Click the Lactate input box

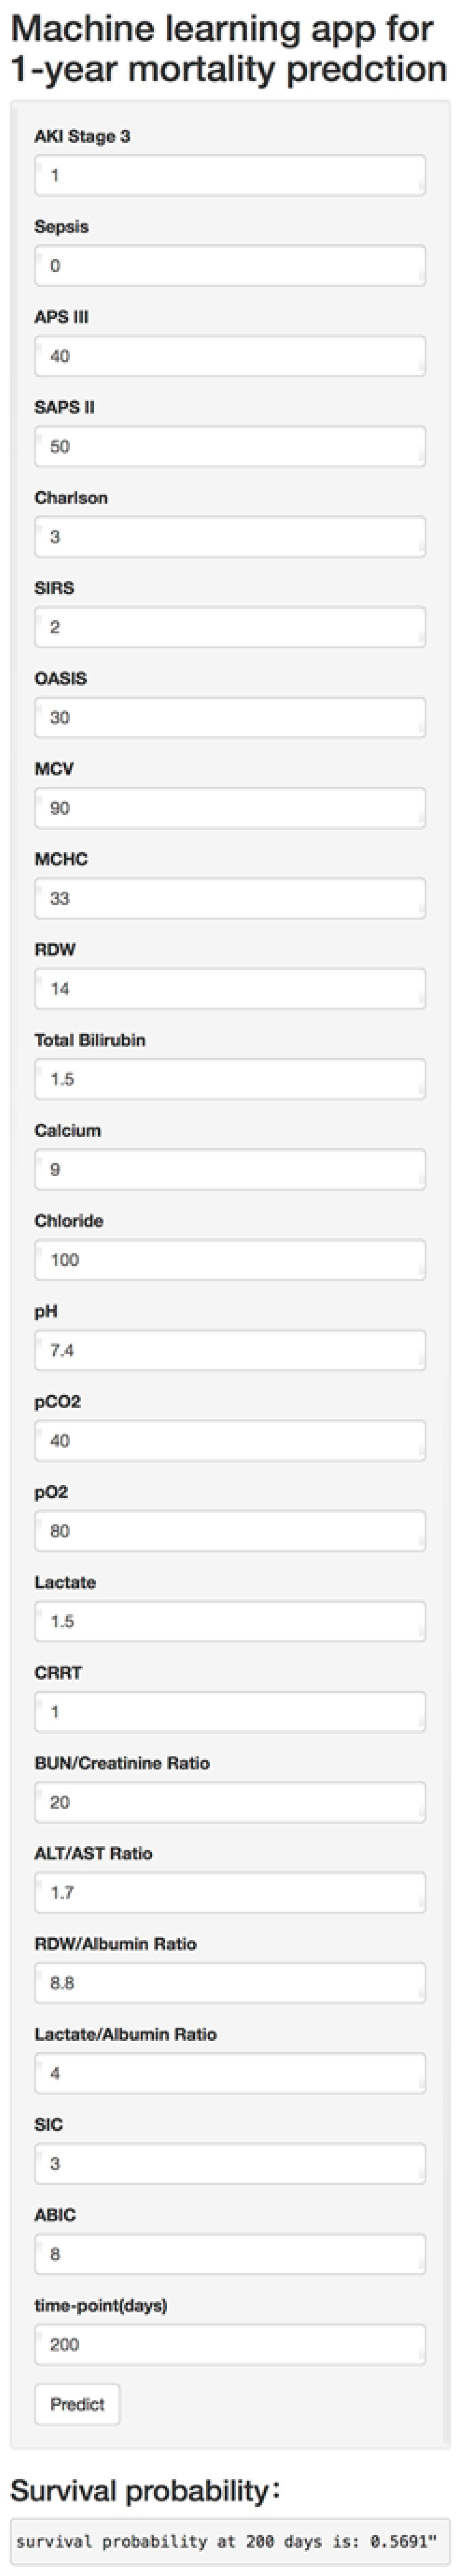230,1621
